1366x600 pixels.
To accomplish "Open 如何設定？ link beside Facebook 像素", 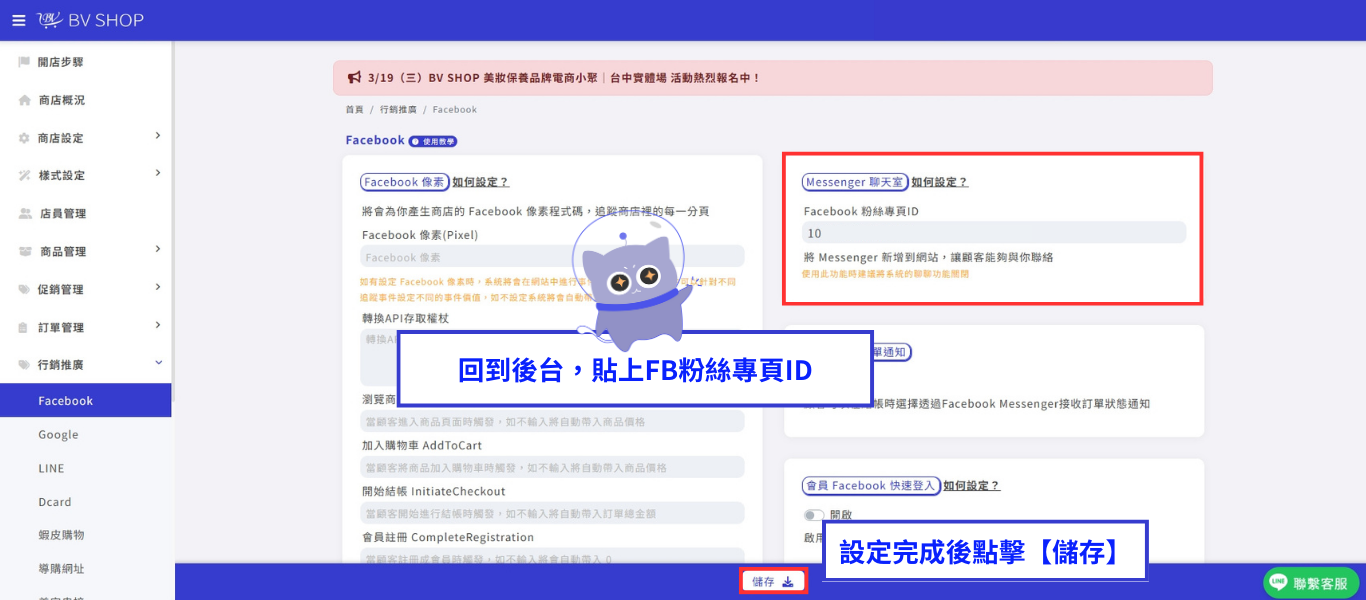I will pyautogui.click(x=480, y=182).
